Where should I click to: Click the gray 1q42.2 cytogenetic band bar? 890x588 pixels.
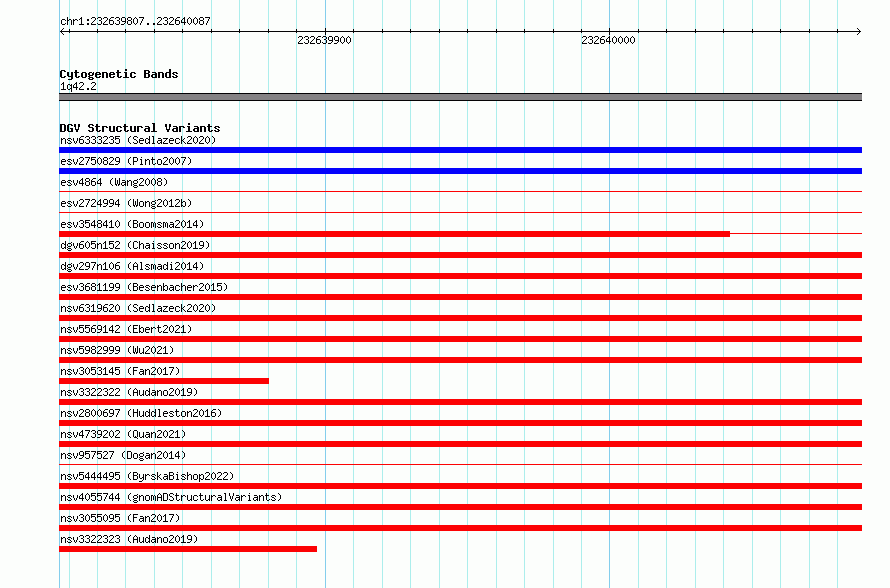pos(460,97)
